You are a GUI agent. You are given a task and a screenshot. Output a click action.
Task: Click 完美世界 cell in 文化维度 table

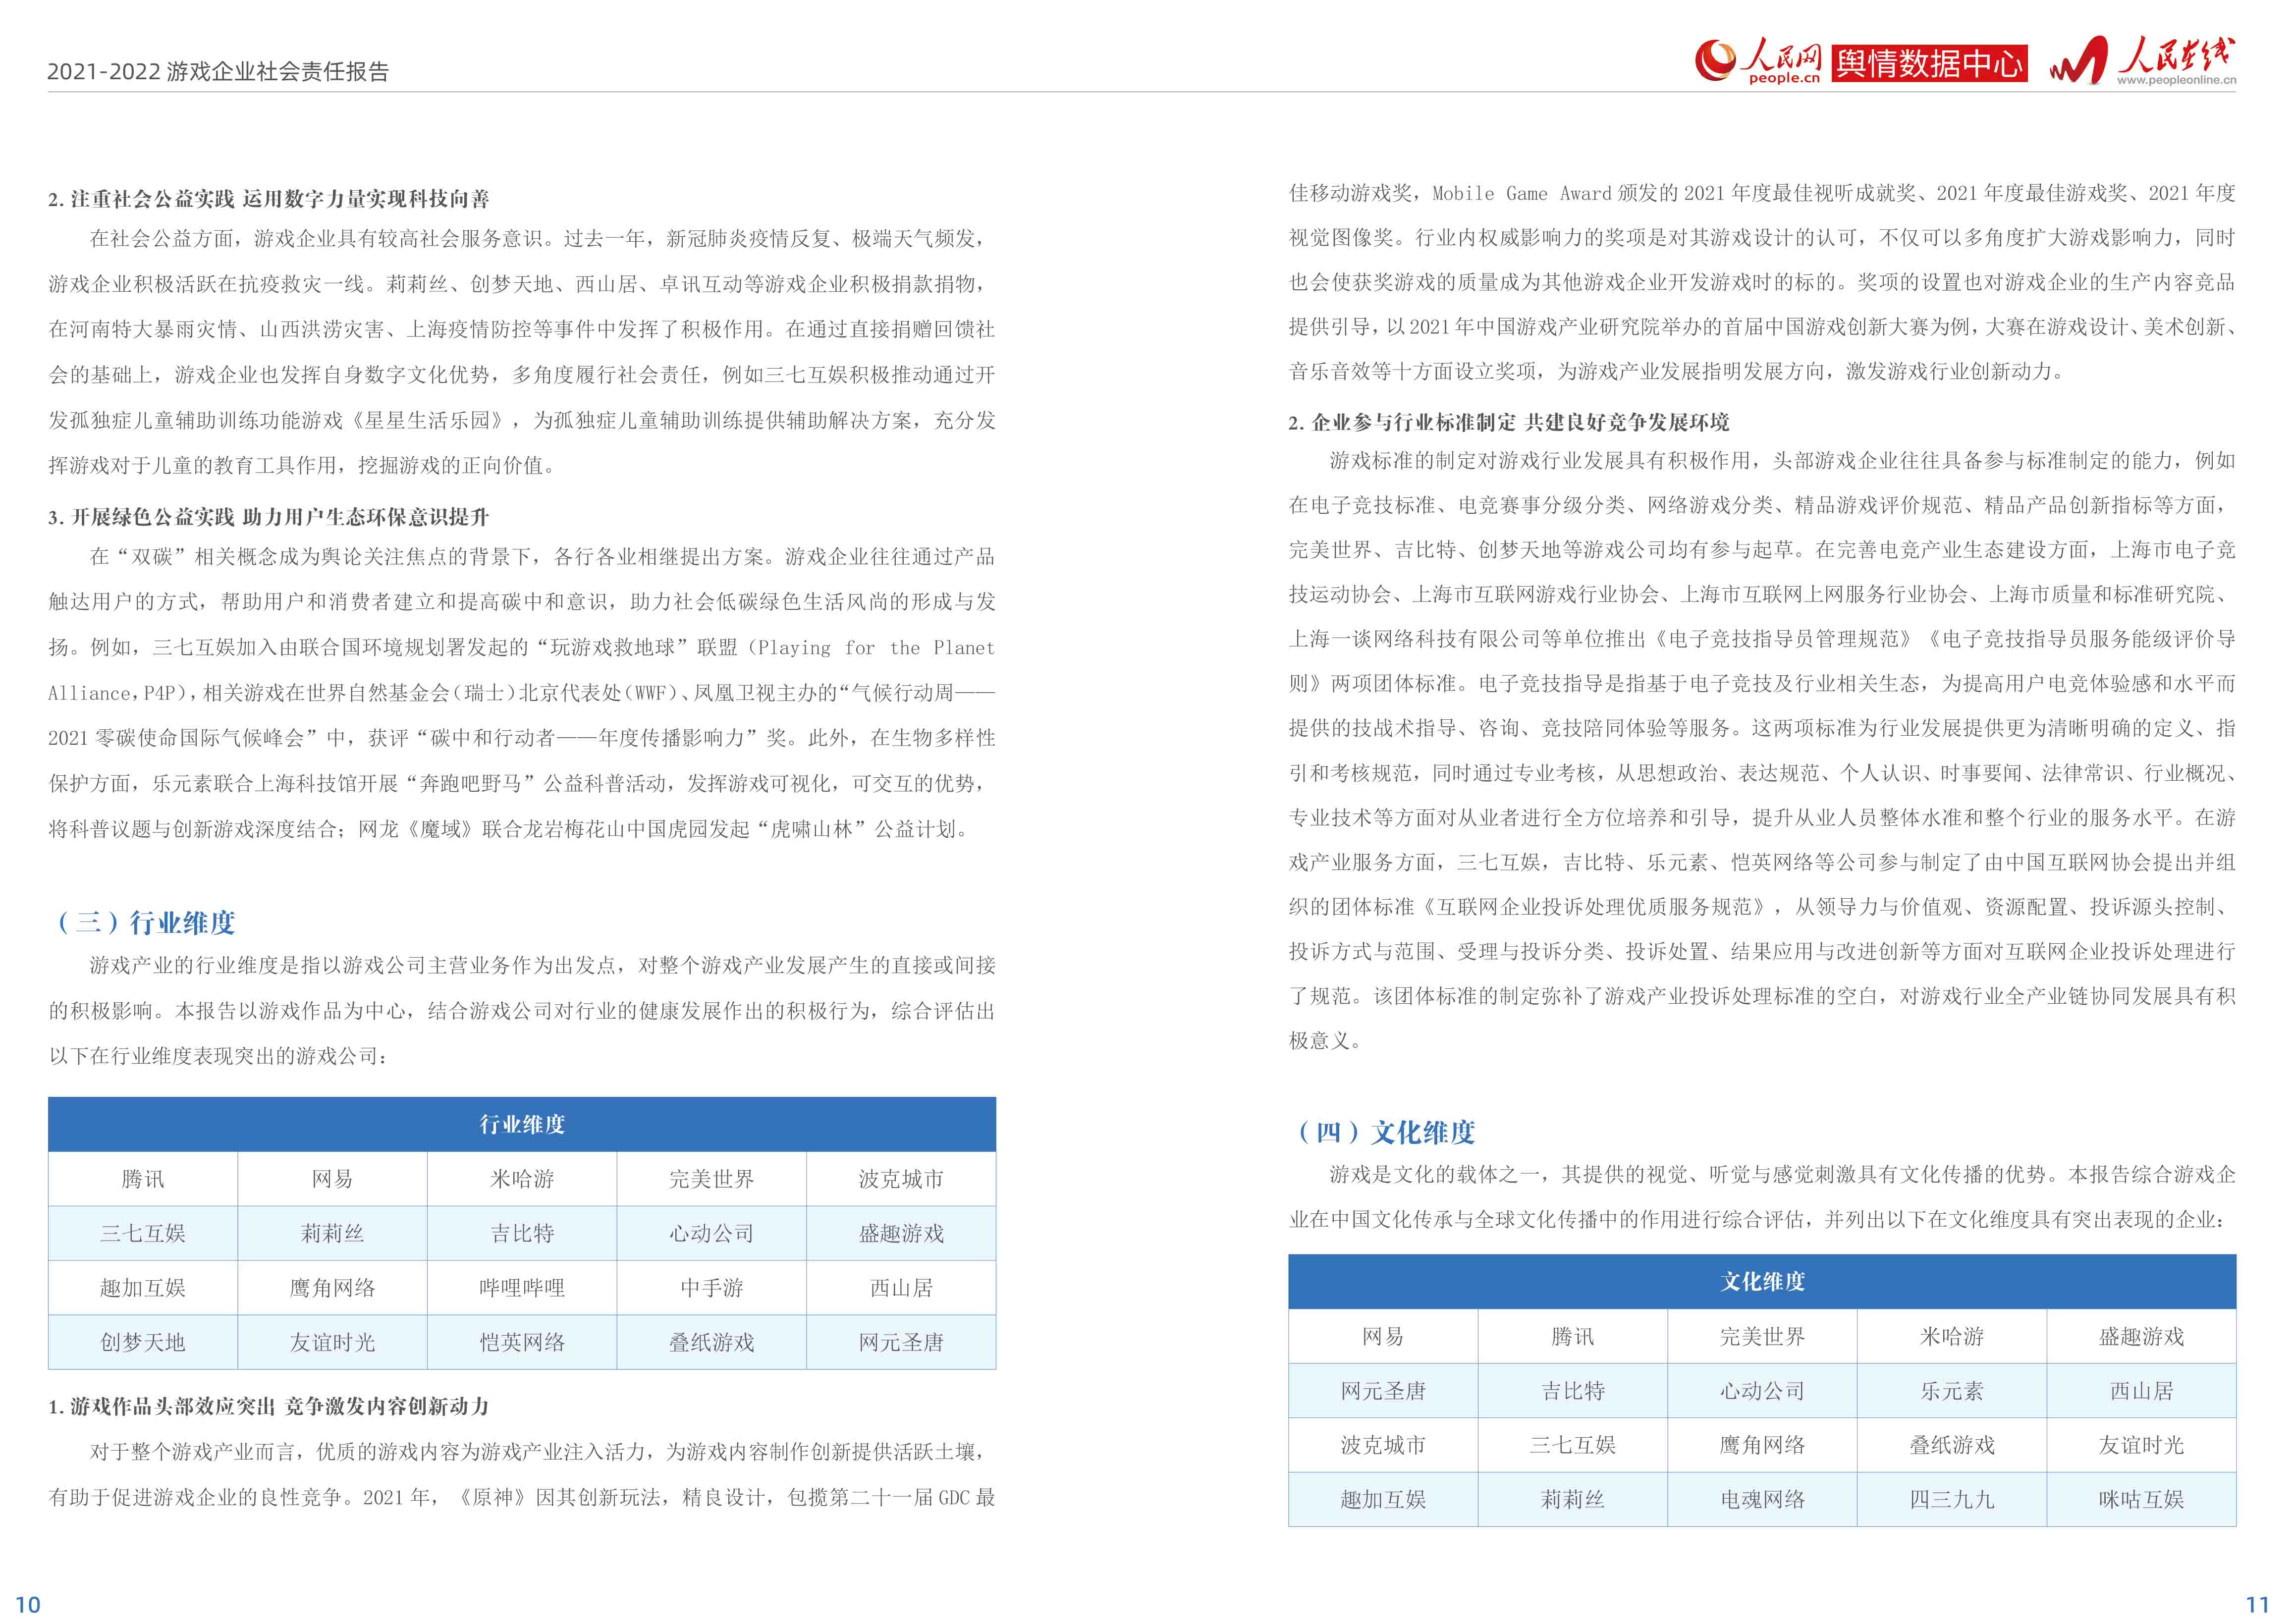tap(1762, 1336)
